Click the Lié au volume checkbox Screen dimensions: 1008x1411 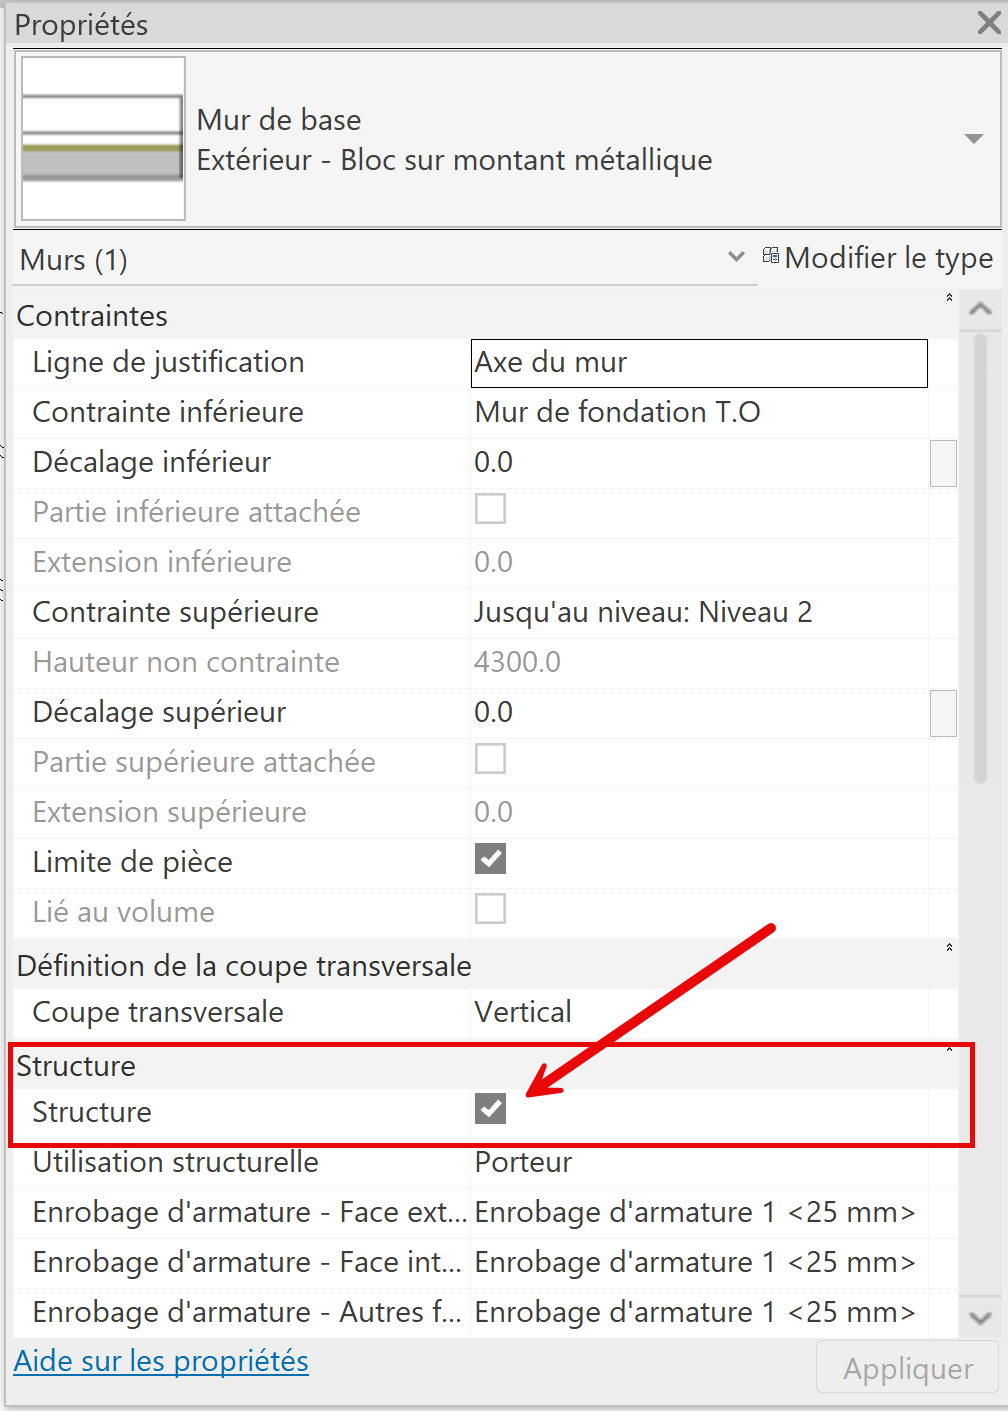point(490,909)
